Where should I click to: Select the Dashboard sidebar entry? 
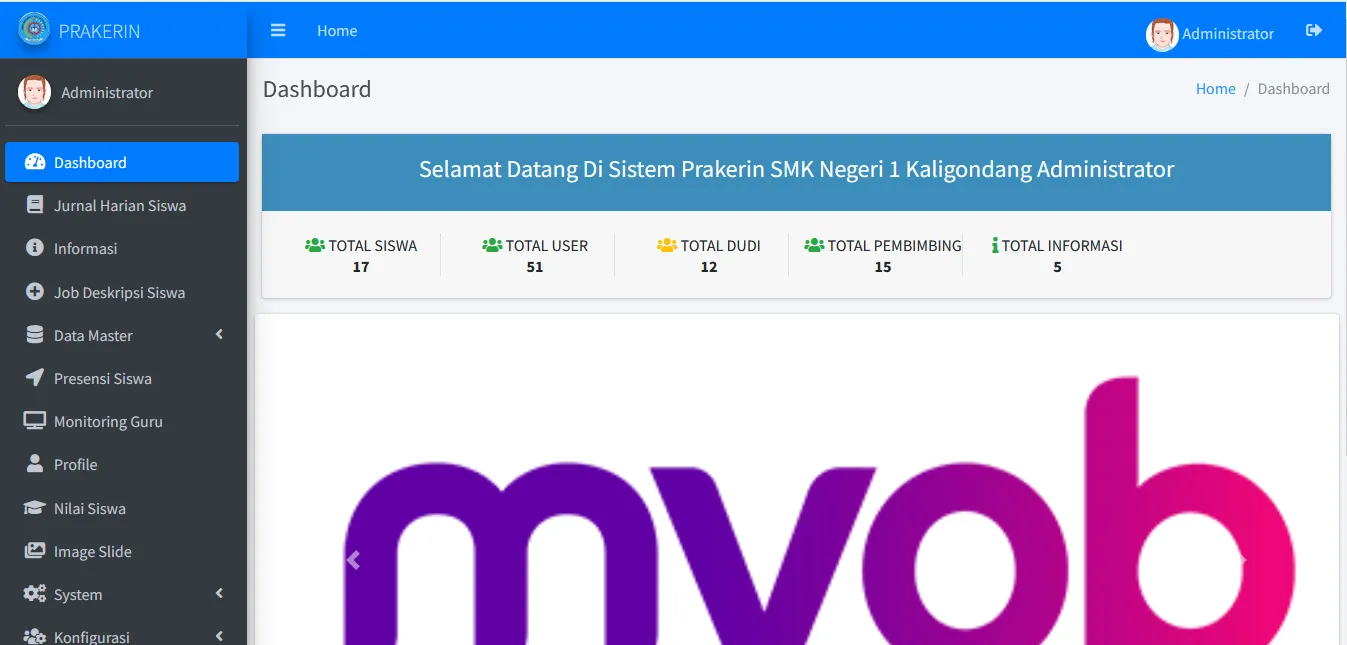pyautogui.click(x=92, y=162)
